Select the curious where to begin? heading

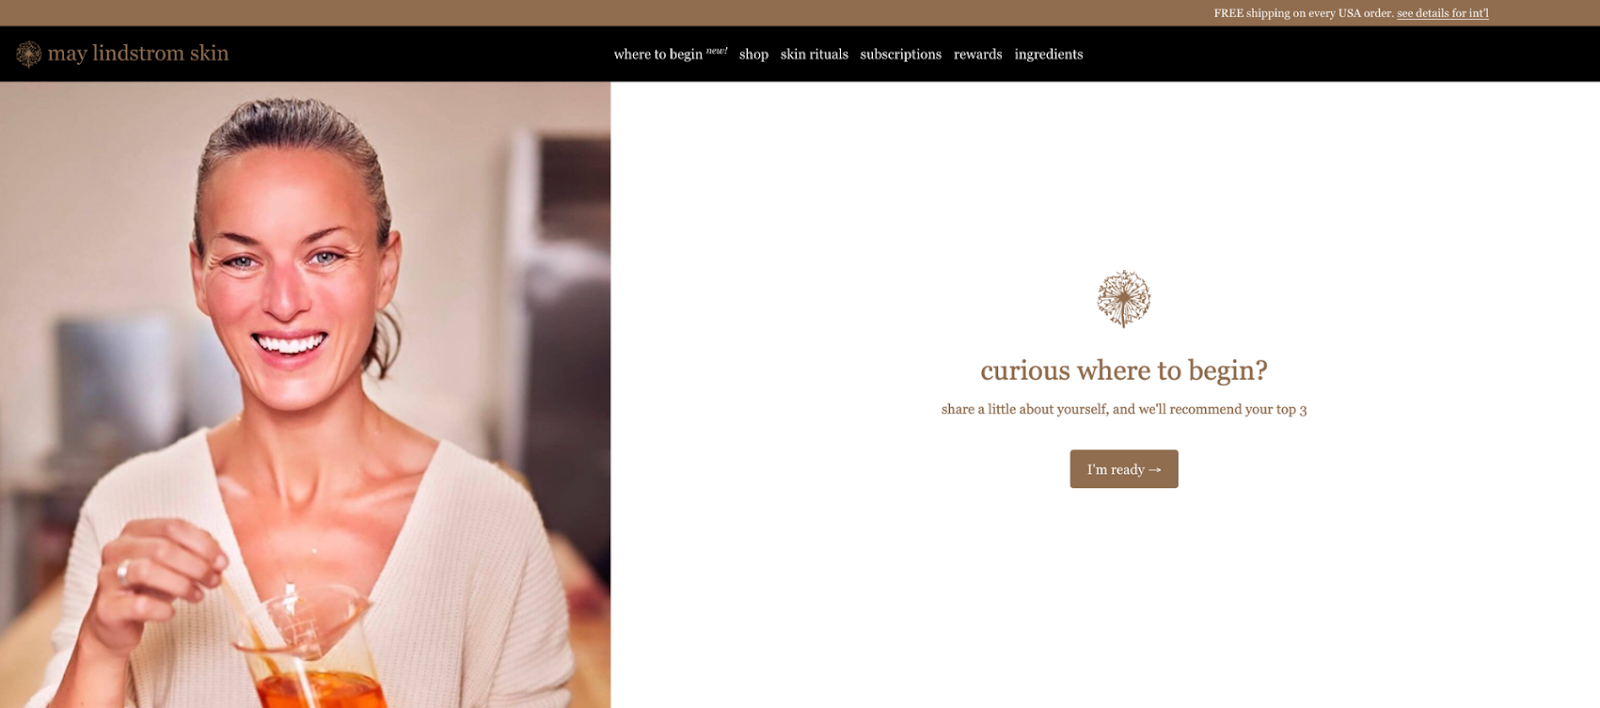1124,371
